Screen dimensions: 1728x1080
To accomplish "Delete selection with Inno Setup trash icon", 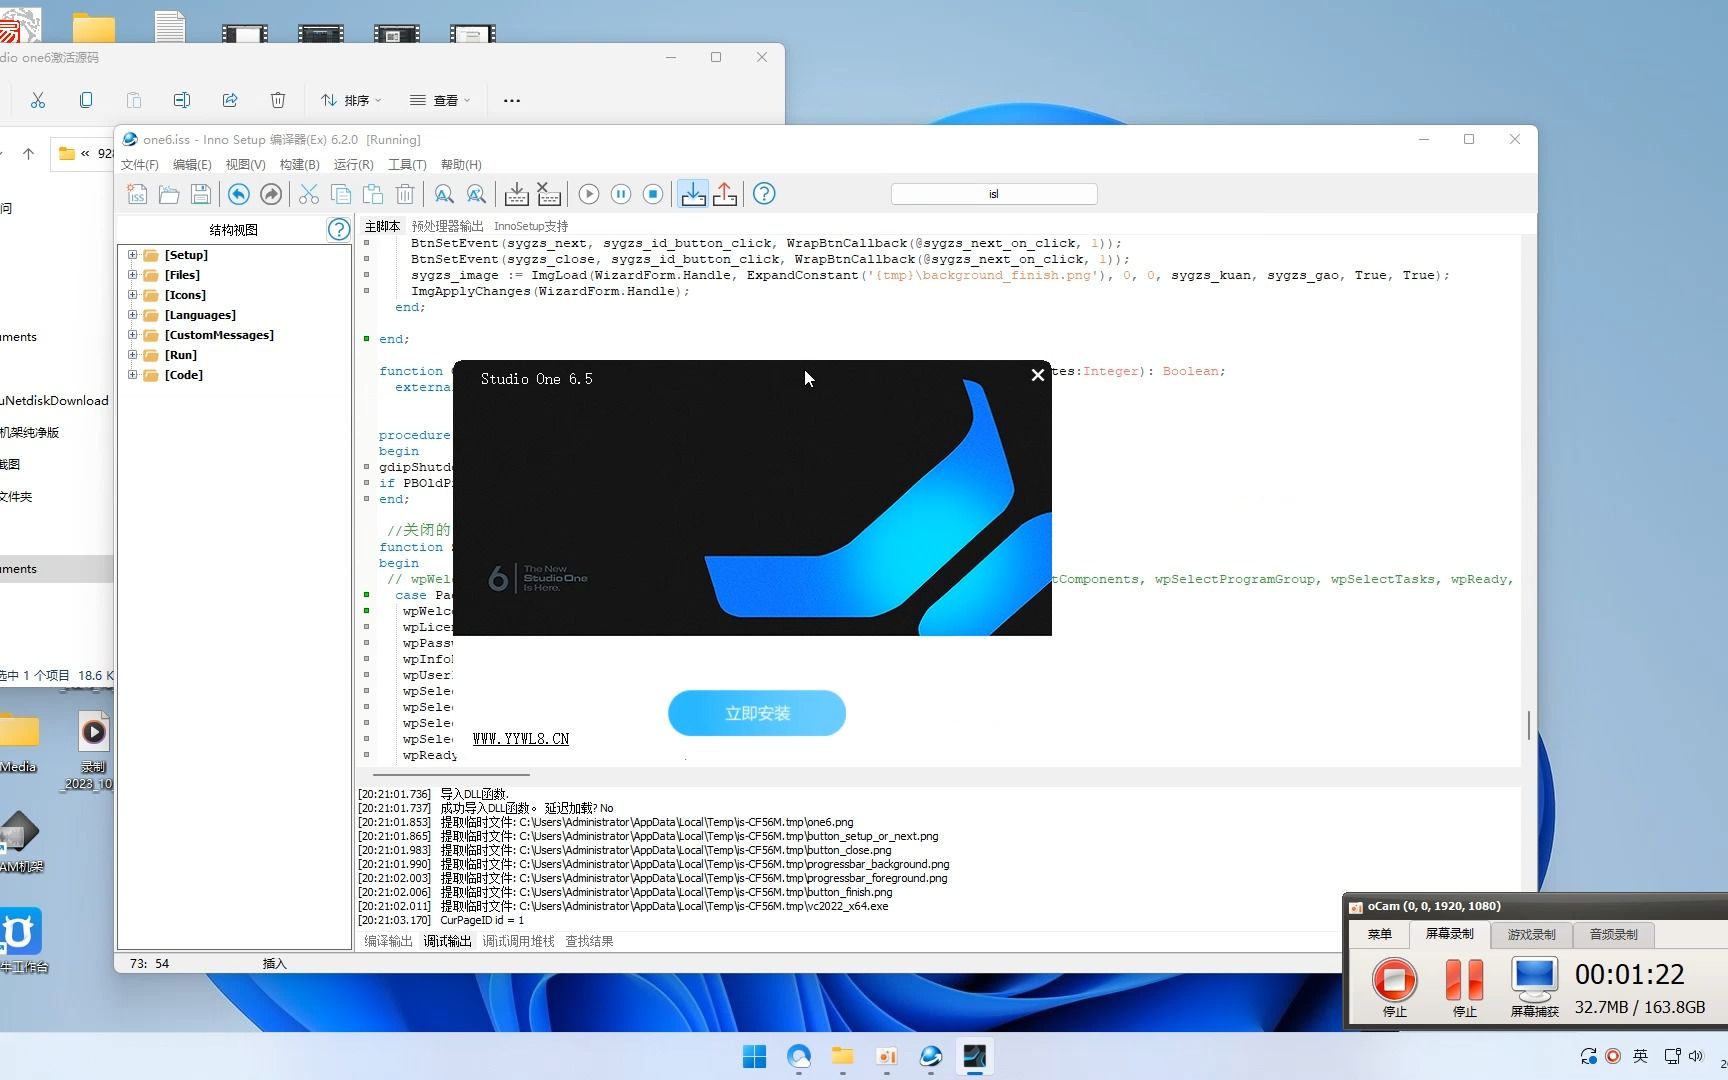I will tap(405, 194).
